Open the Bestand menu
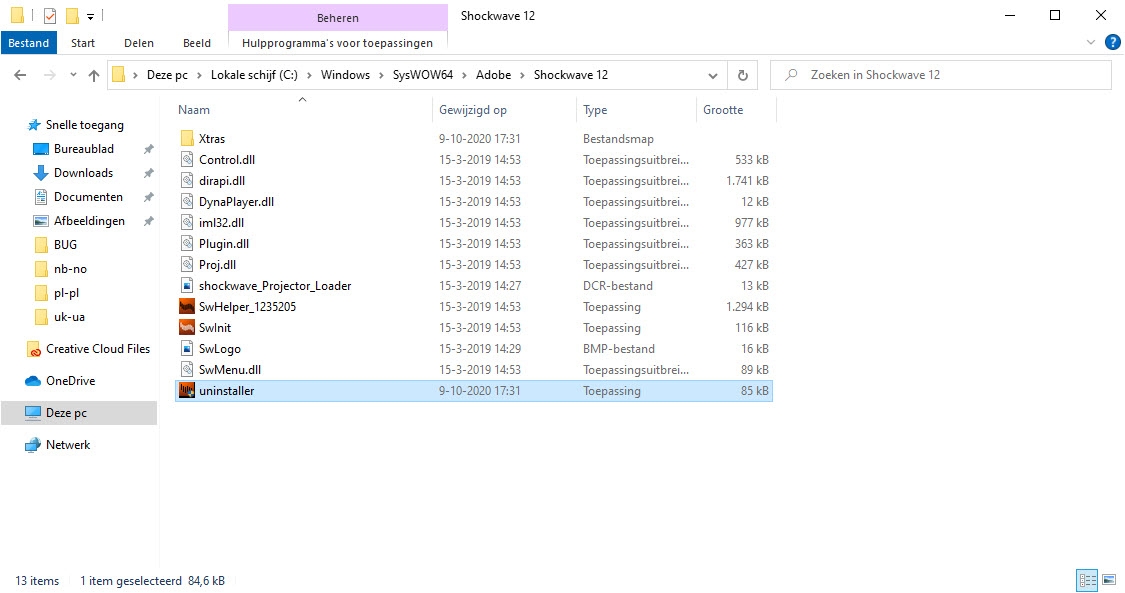Screen dimensions: 1125x593 [x=29, y=42]
